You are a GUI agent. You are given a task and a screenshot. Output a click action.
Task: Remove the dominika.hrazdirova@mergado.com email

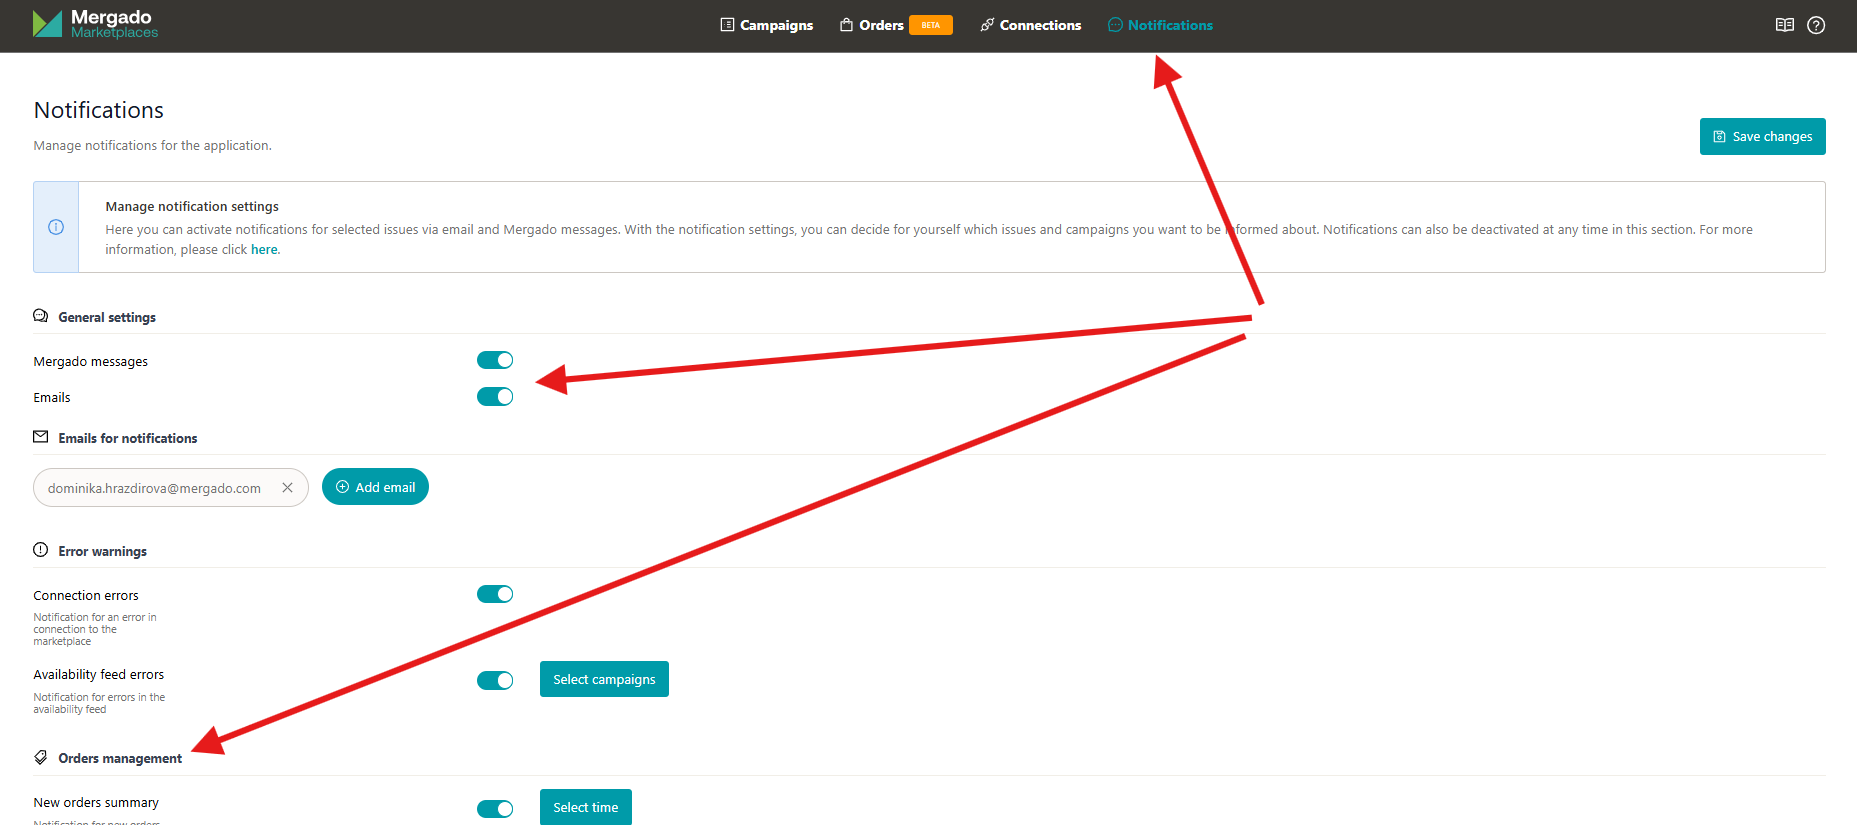tap(287, 488)
